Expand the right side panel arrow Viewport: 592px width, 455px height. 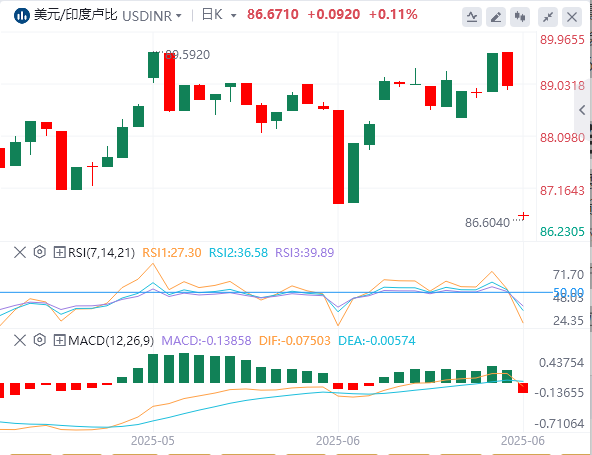tap(582, 110)
